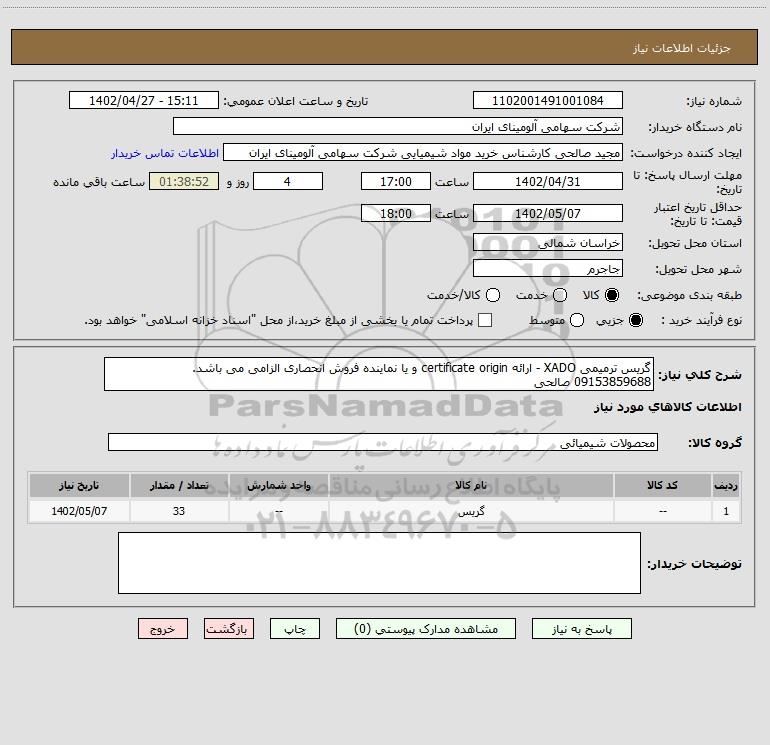Click the remaining time 01:38:52 field
Image resolution: width=770 pixels, height=745 pixels.
click(x=184, y=181)
